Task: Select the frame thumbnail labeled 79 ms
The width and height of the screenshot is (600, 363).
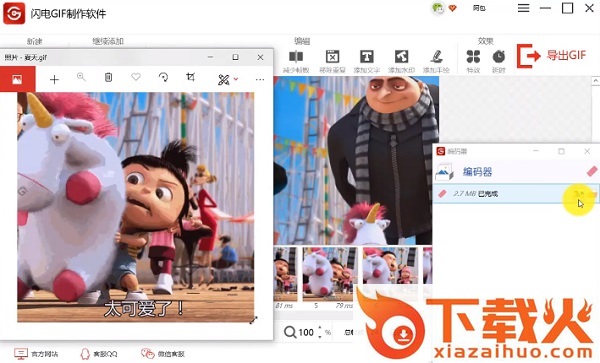Action: (x=329, y=274)
